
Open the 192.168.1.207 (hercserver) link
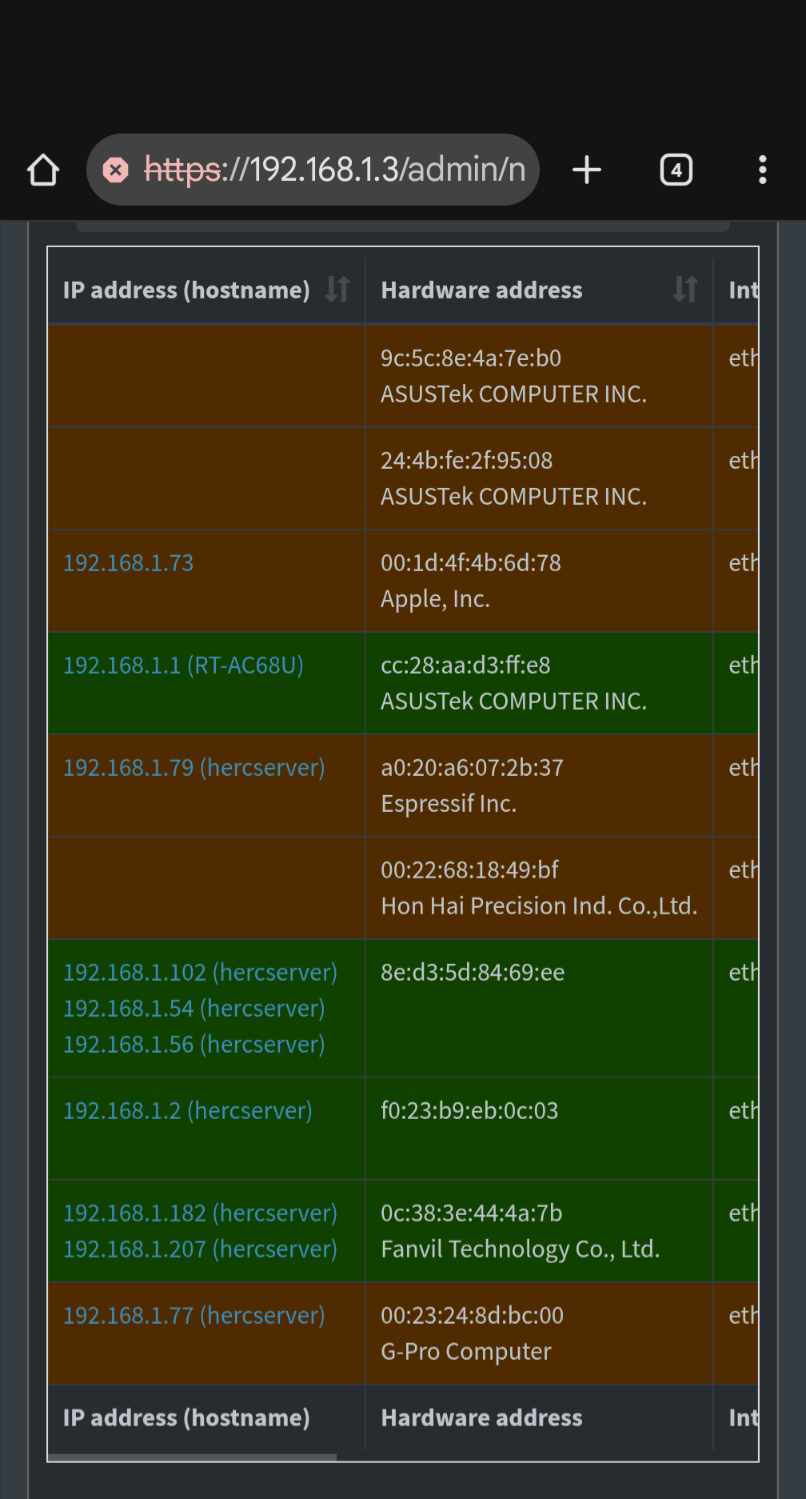(x=200, y=1249)
